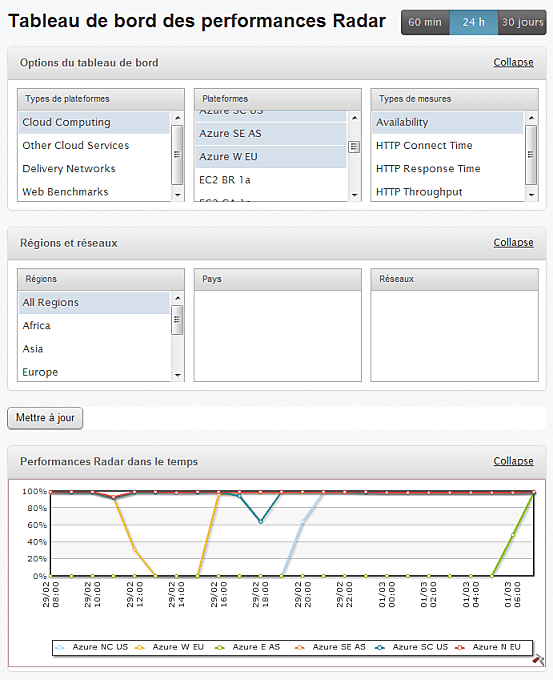Click the chart resize handle icon
The height and width of the screenshot is (680, 553).
click(538, 660)
